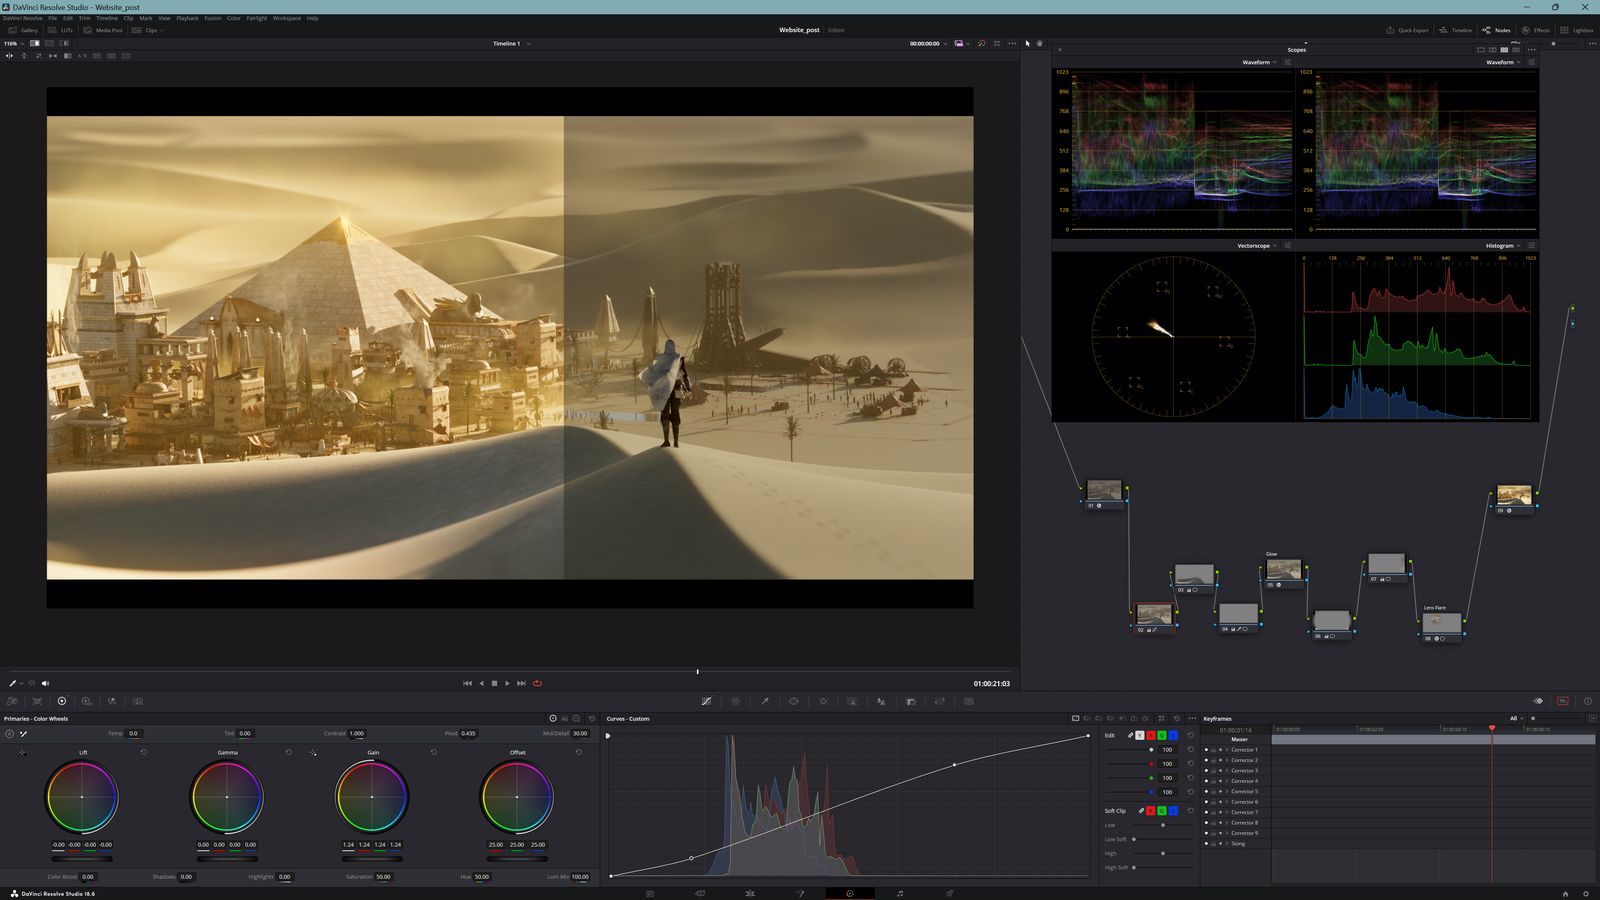Image resolution: width=1600 pixels, height=900 pixels.
Task: Select the Color Wheels primaries palette icon
Action: (x=61, y=701)
